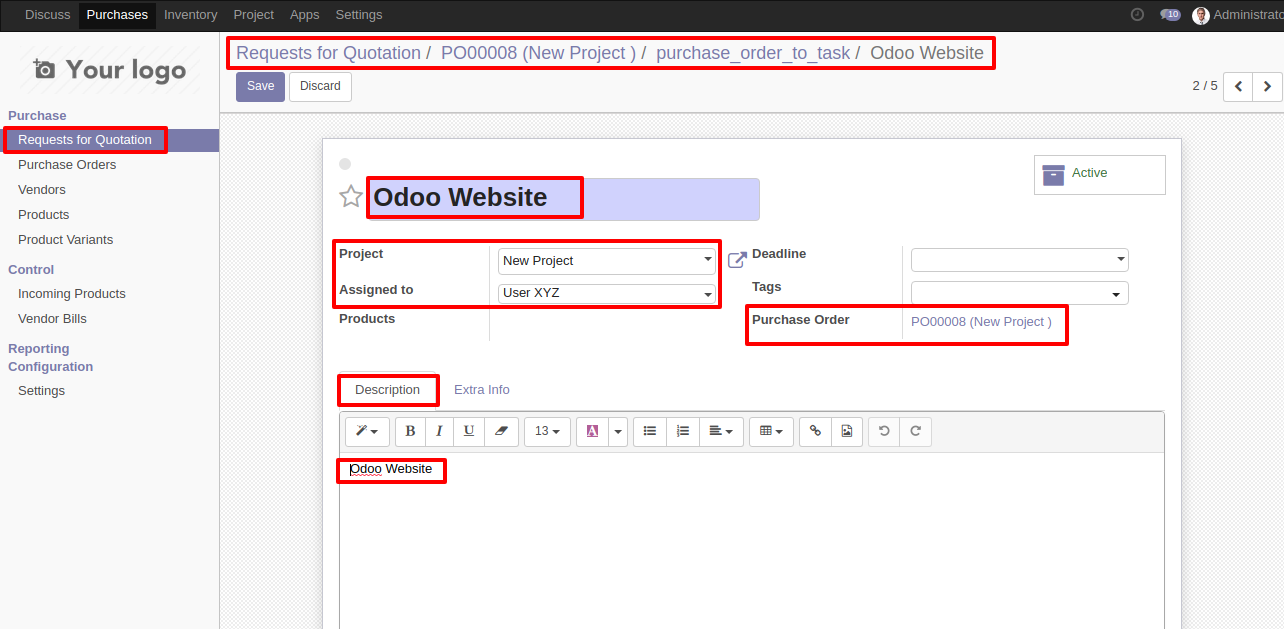The height and width of the screenshot is (629, 1284).
Task: Open Product Variants in sidebar
Action: tap(66, 240)
